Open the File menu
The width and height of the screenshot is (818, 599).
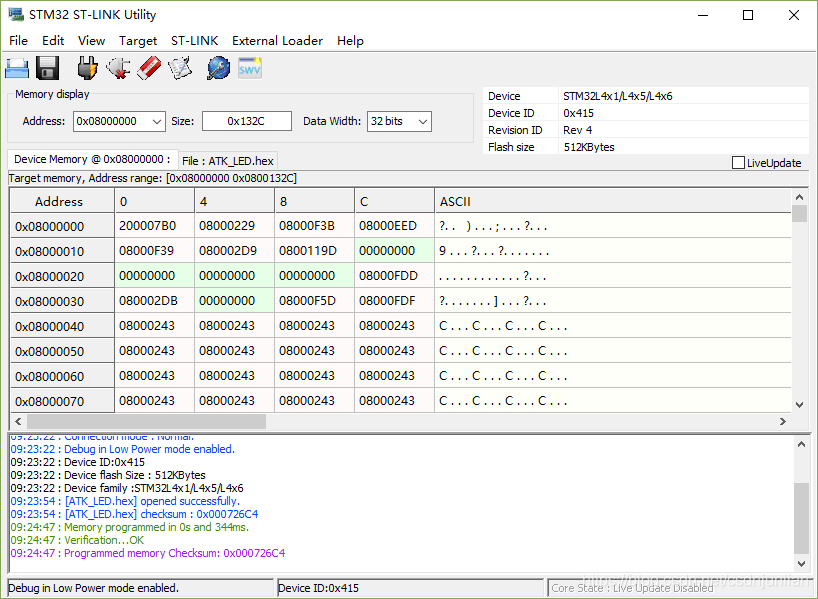18,41
